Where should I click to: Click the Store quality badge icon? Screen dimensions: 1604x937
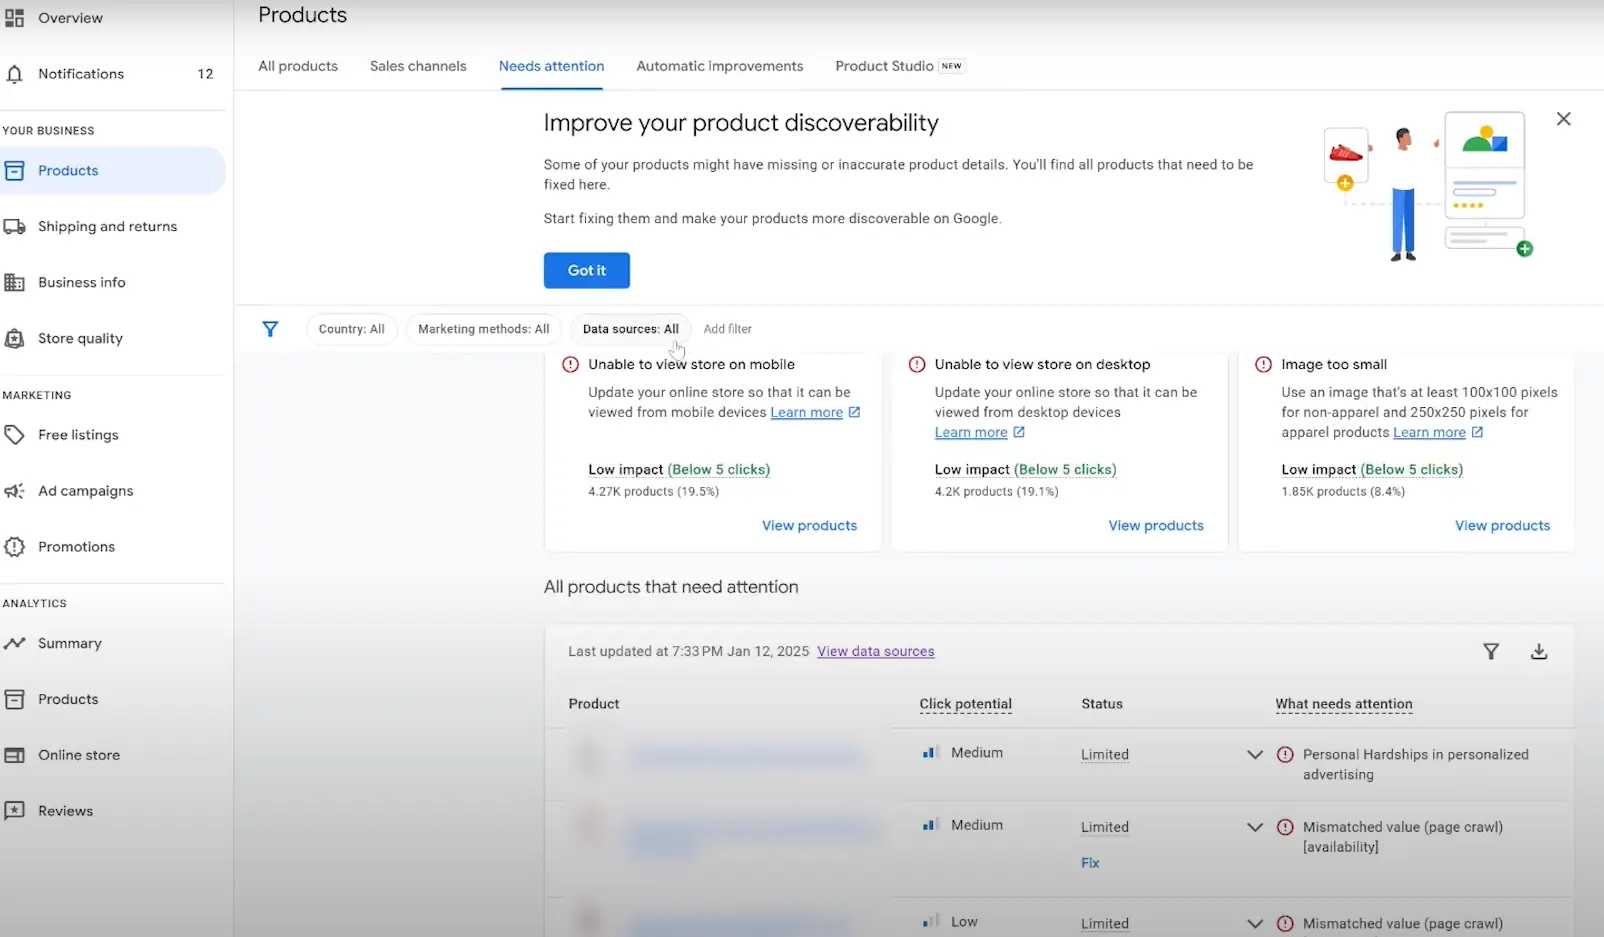point(14,339)
